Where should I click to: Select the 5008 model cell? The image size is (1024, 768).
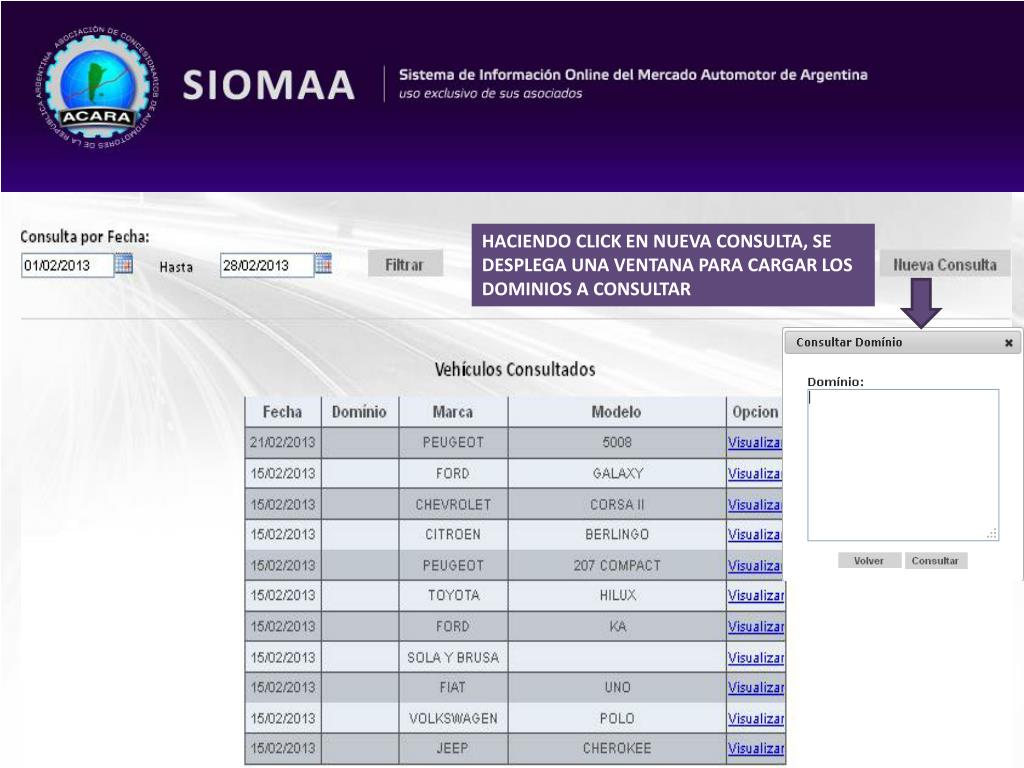click(616, 443)
